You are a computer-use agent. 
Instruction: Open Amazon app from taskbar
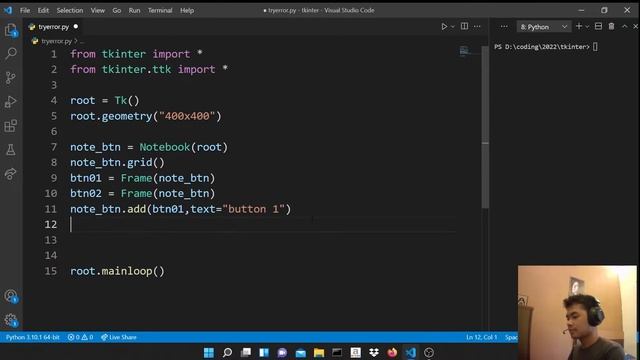(x=356, y=352)
